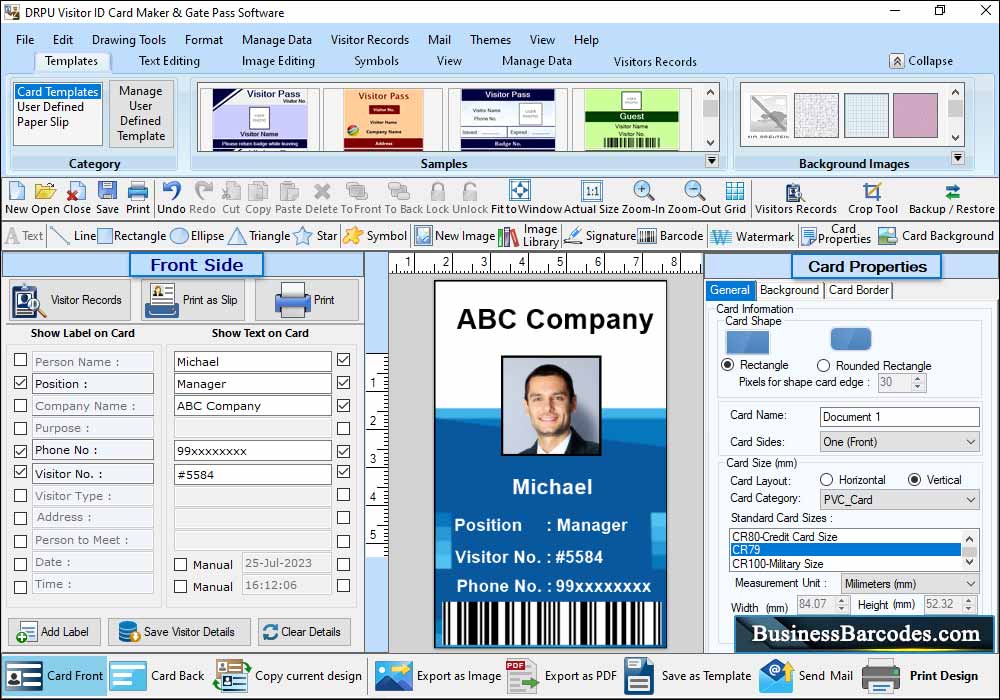This screenshot has height=700, width=1000.
Task: Increase the Height value with stepper
Action: point(969,600)
